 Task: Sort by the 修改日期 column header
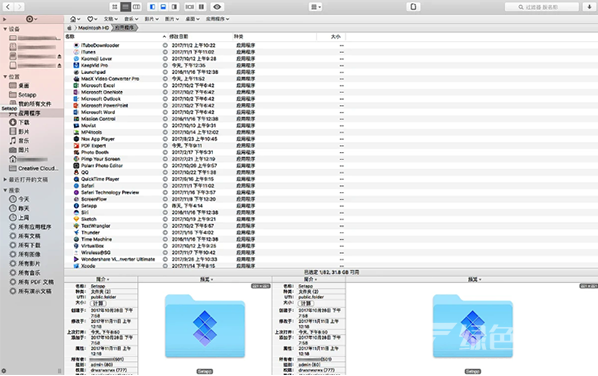200,37
